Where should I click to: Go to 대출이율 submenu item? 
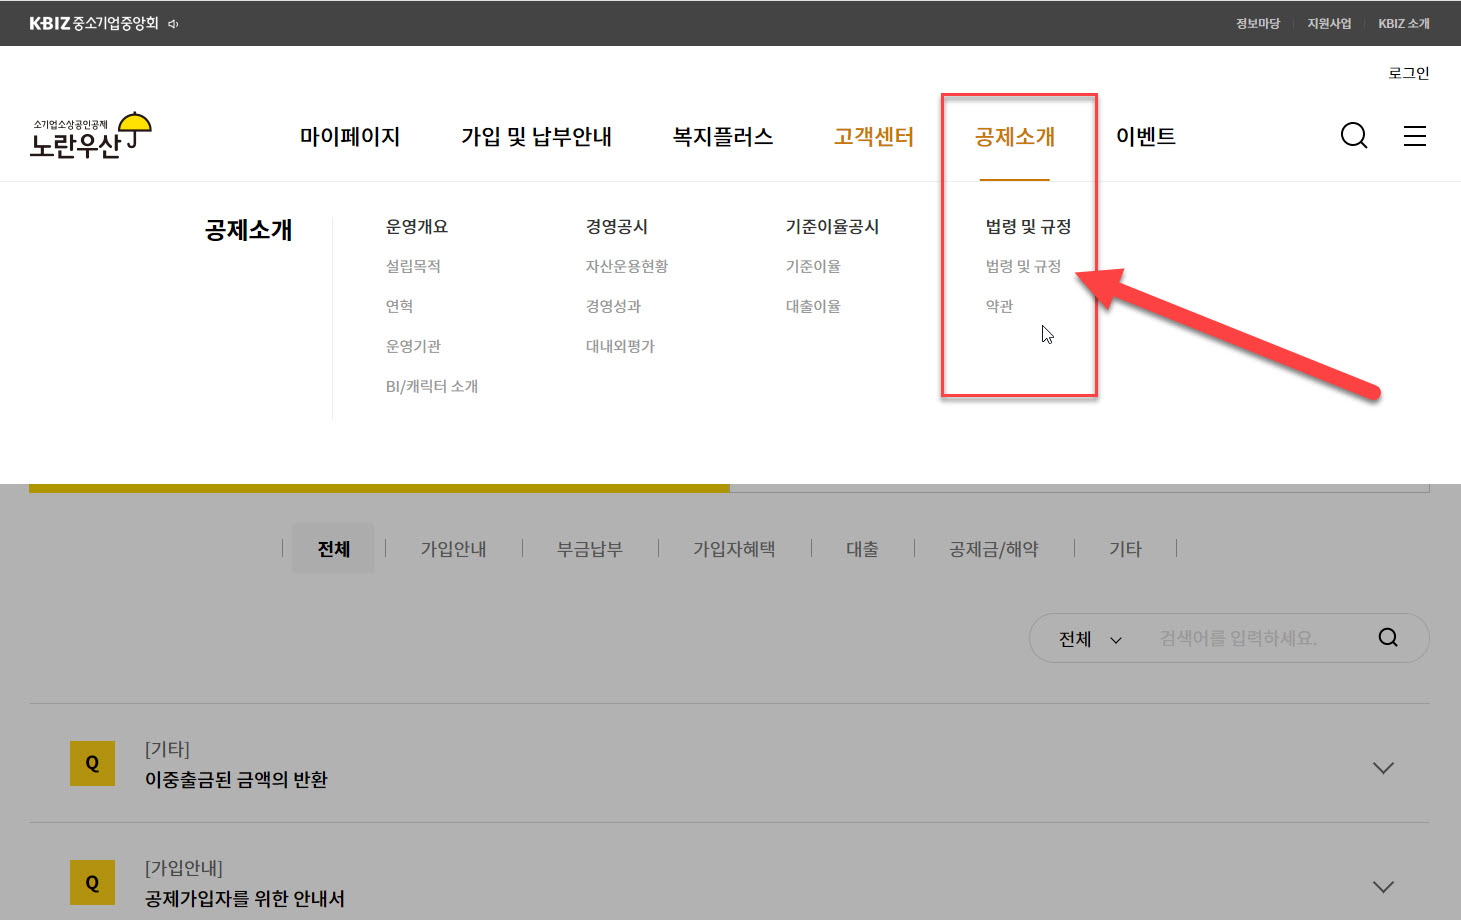click(813, 306)
